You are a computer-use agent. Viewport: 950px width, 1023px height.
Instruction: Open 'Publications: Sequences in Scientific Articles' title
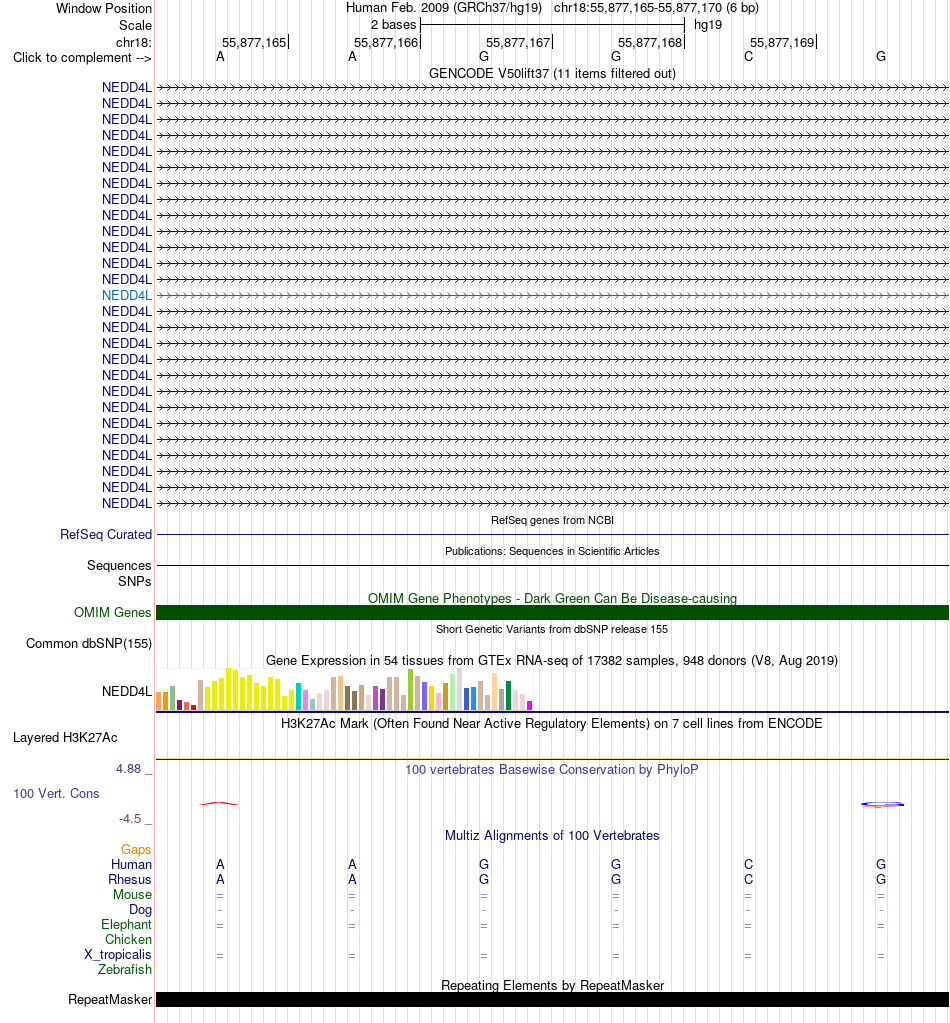(x=552, y=551)
